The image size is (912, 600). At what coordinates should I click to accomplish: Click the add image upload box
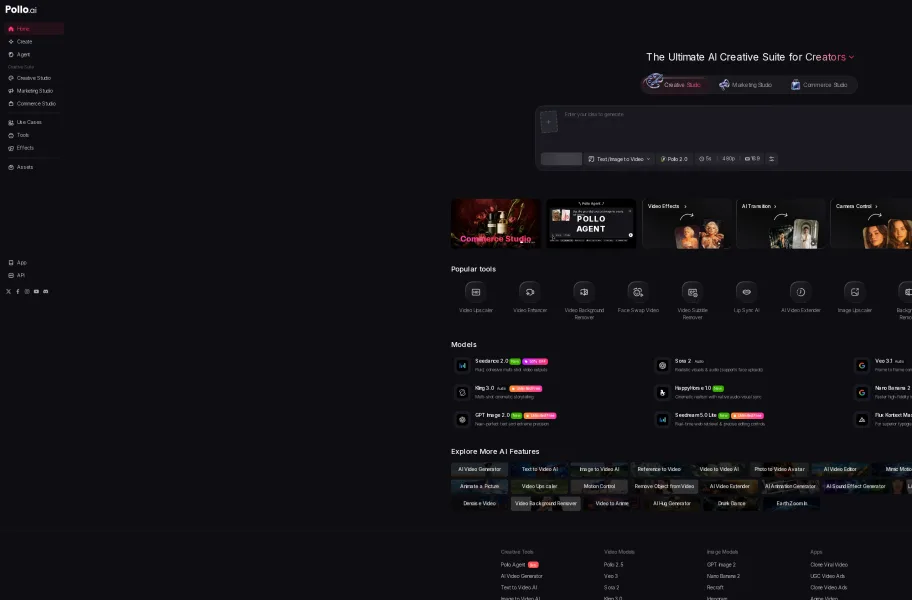point(548,122)
